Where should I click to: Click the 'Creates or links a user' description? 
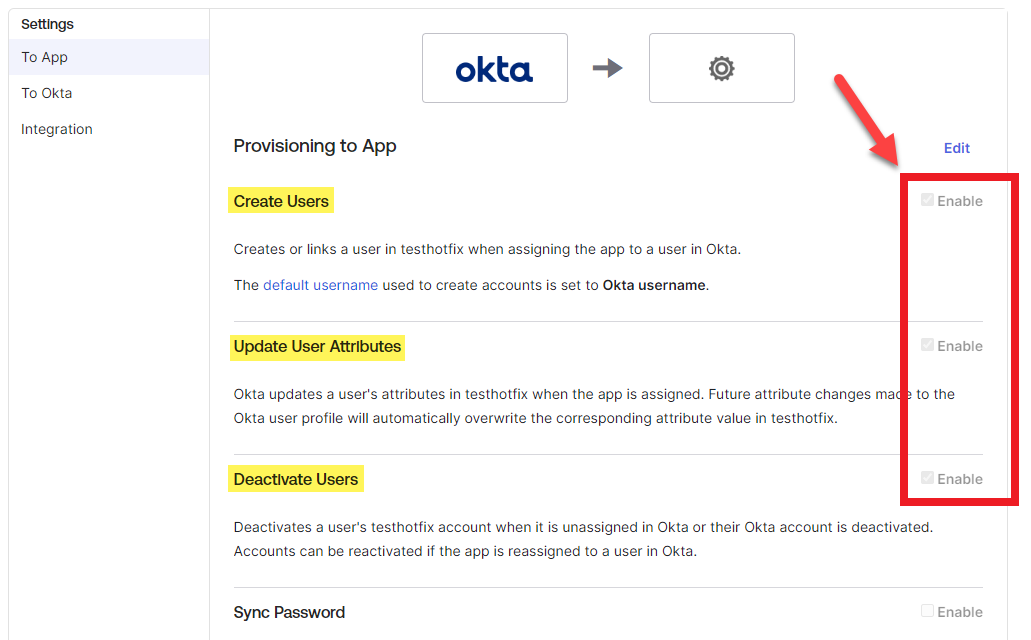(487, 249)
